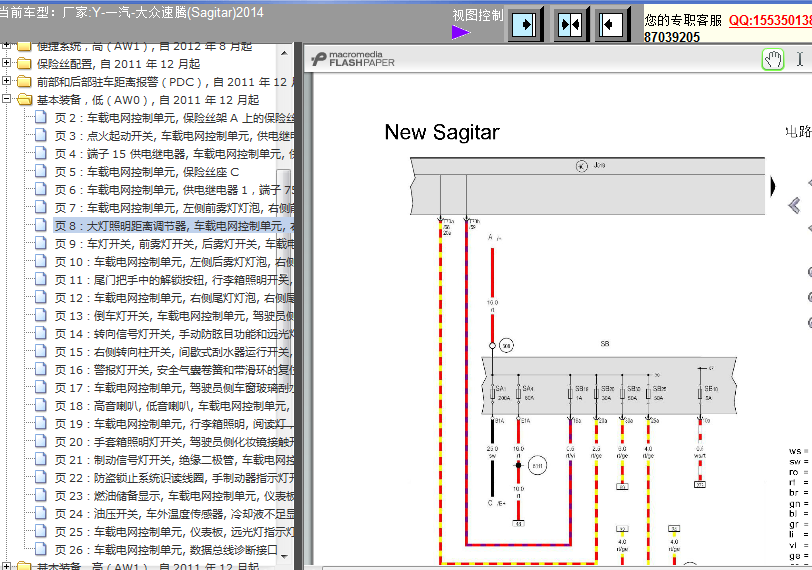Open 页 4: 端子 15 供电继电器
The width and height of the screenshot is (812, 570).
pos(174,154)
